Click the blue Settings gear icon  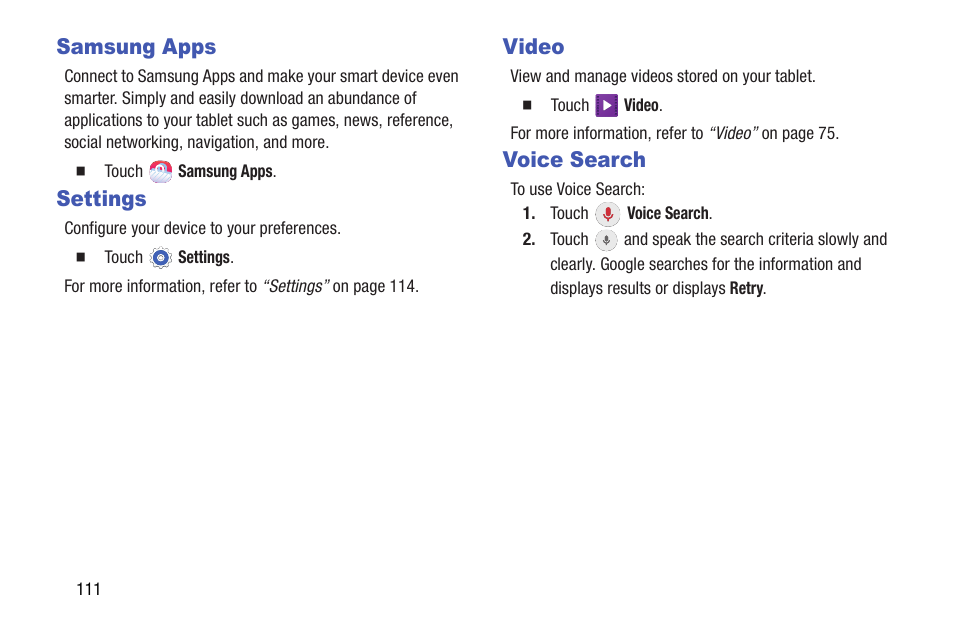(161, 258)
